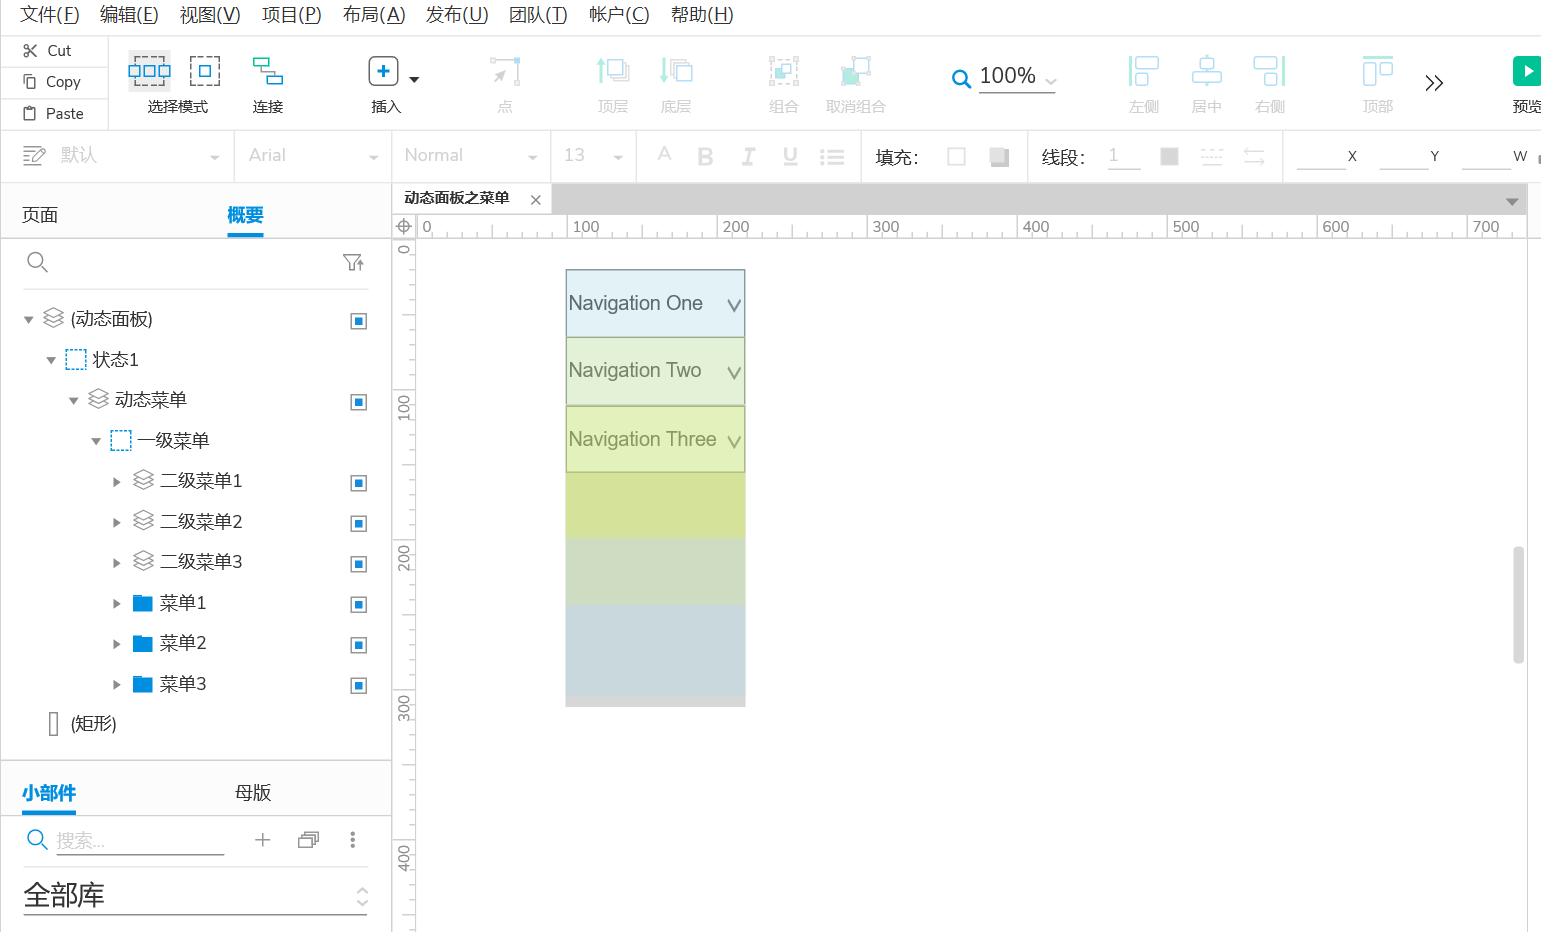Click the add library plus icon
The width and height of the screenshot is (1541, 932).
263,840
